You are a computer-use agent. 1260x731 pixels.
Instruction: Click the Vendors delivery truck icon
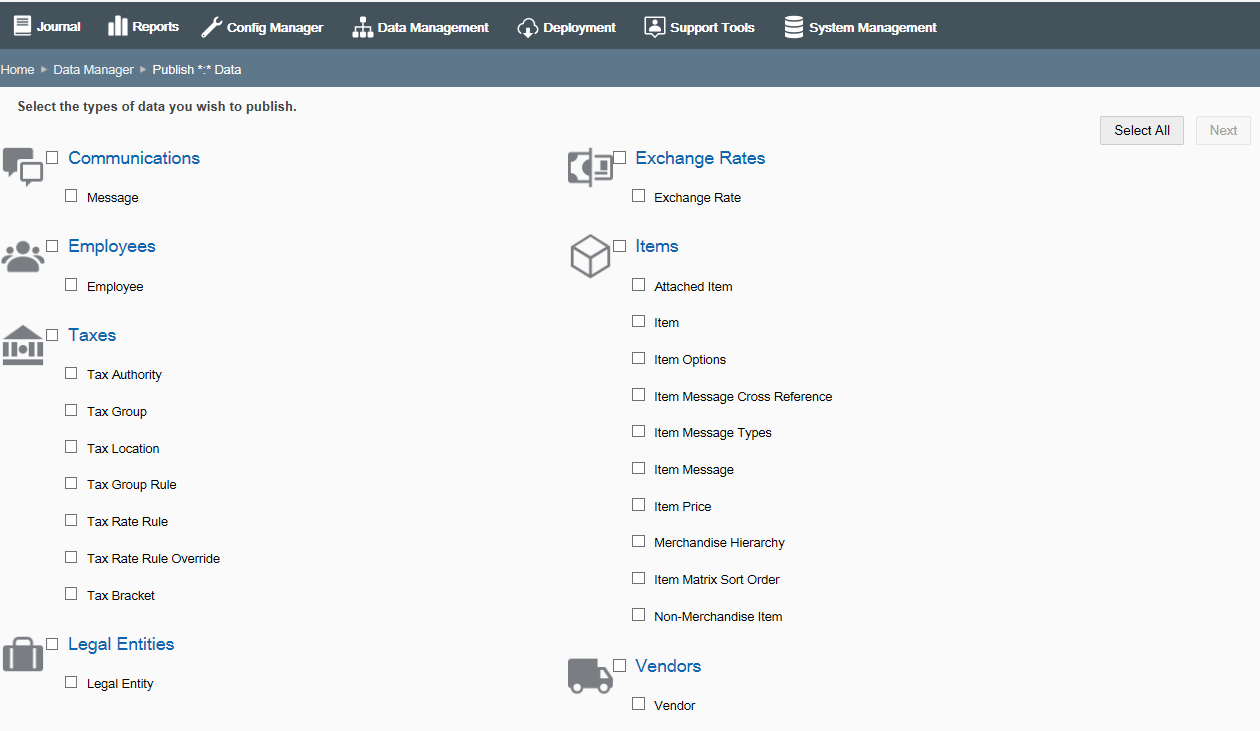[x=590, y=676]
